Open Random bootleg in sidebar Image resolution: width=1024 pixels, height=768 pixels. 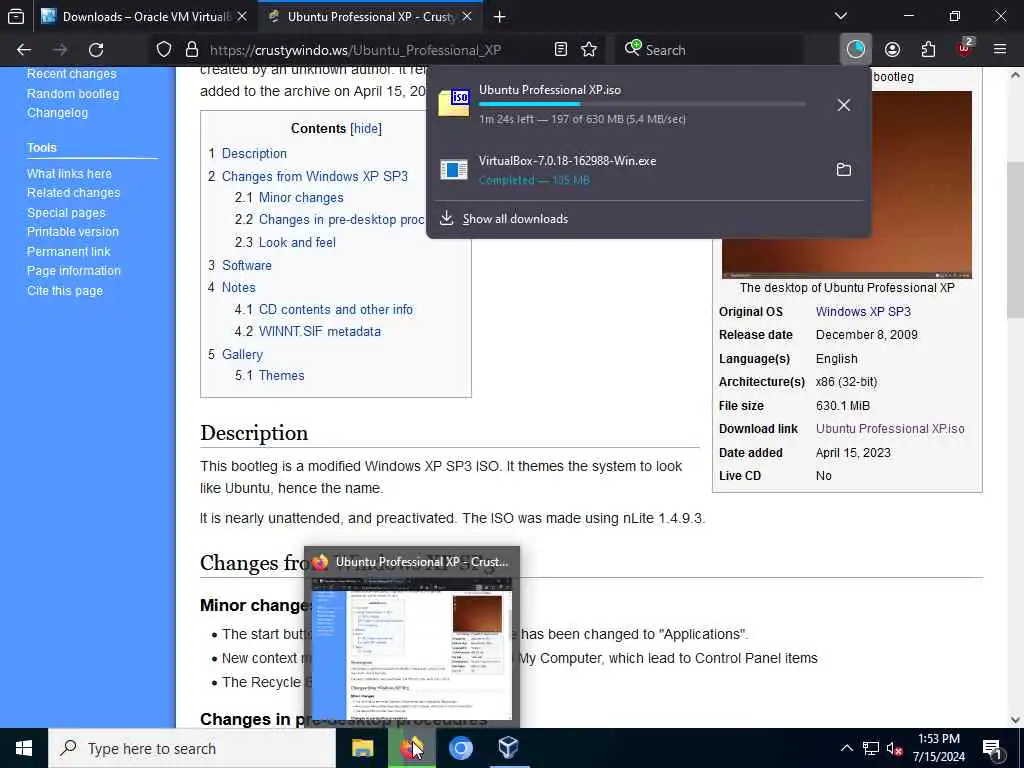pyautogui.click(x=73, y=93)
